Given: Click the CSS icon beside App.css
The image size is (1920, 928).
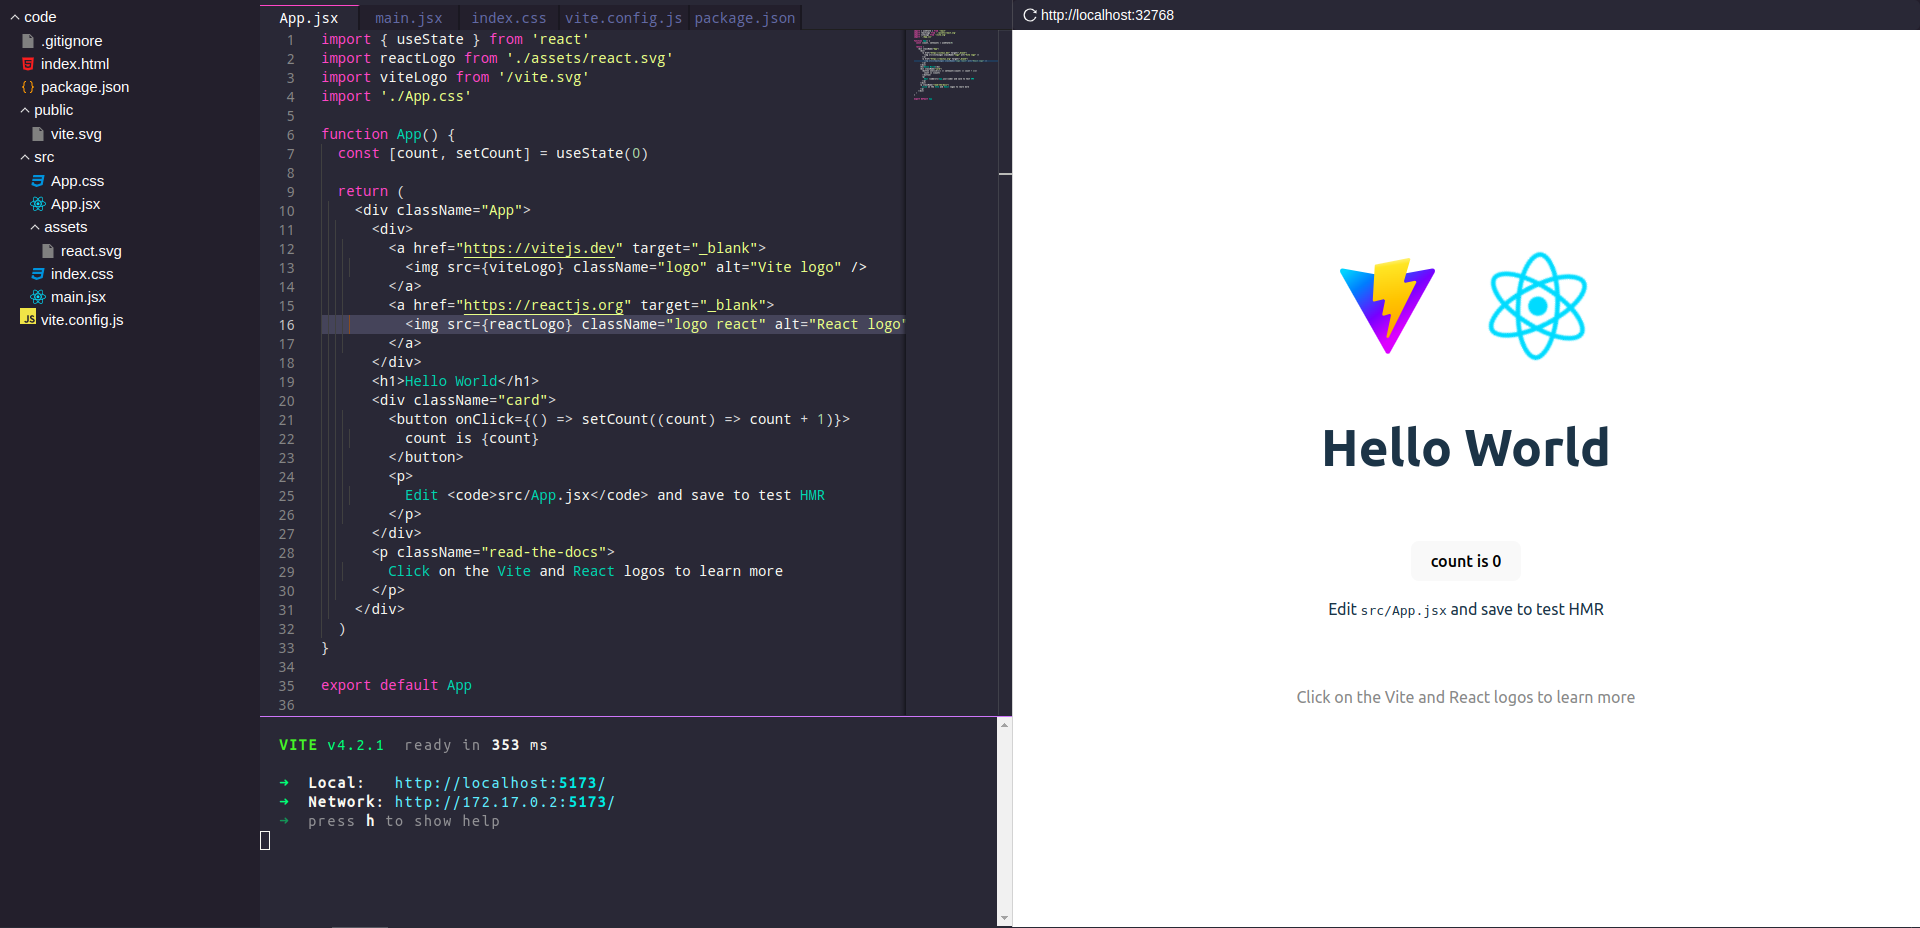Looking at the screenshot, I should point(38,181).
